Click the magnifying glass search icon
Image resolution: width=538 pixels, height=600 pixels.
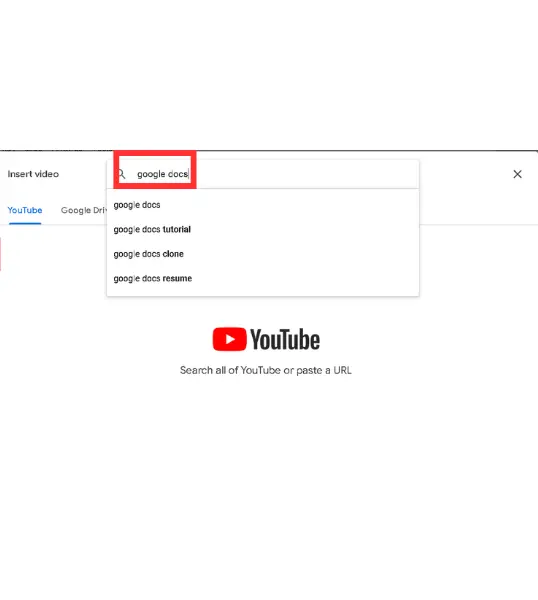[122, 174]
